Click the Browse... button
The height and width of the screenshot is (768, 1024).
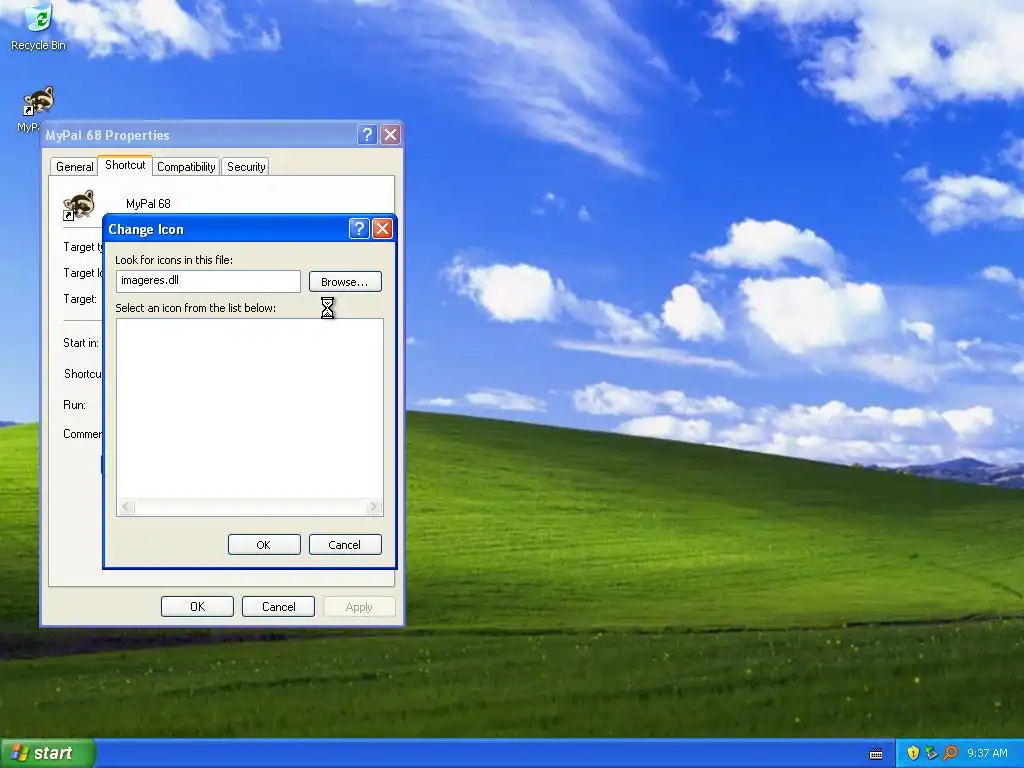click(345, 281)
